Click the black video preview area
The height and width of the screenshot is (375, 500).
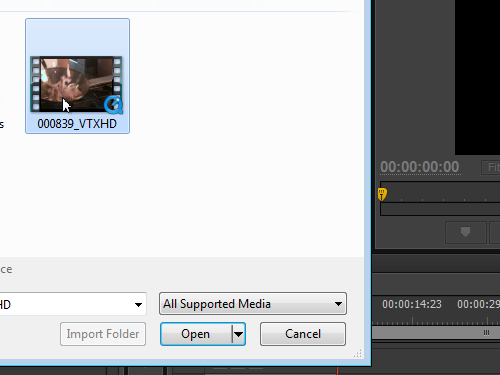(x=477, y=77)
